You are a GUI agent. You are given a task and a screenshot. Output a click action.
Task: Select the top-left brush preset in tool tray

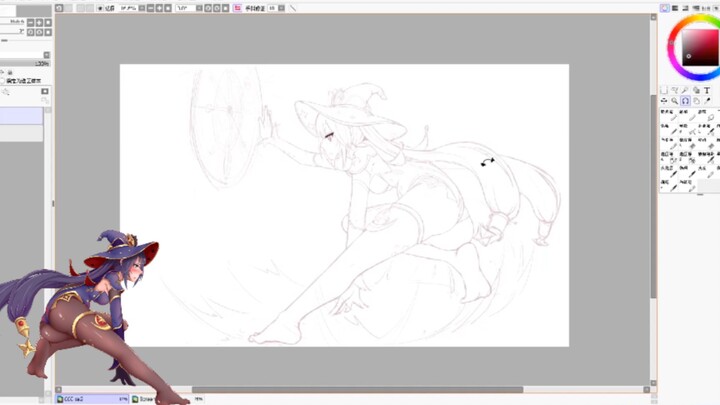669,115
